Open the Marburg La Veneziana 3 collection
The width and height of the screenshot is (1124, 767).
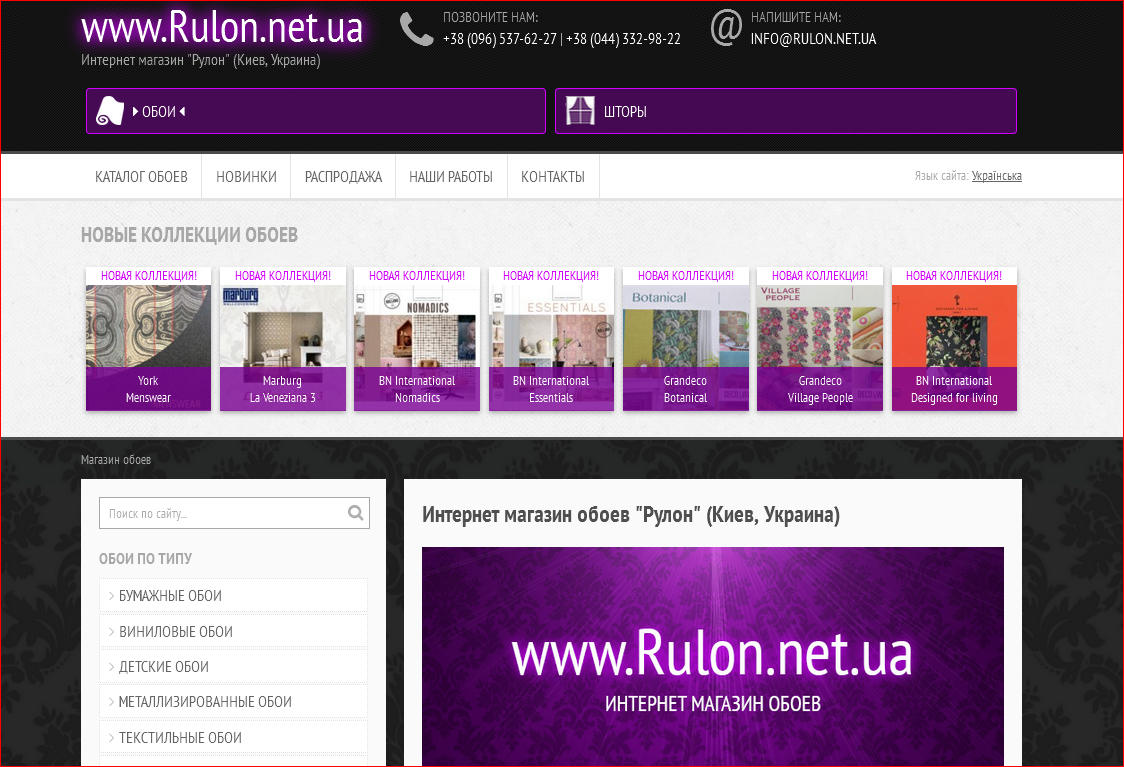coord(282,339)
